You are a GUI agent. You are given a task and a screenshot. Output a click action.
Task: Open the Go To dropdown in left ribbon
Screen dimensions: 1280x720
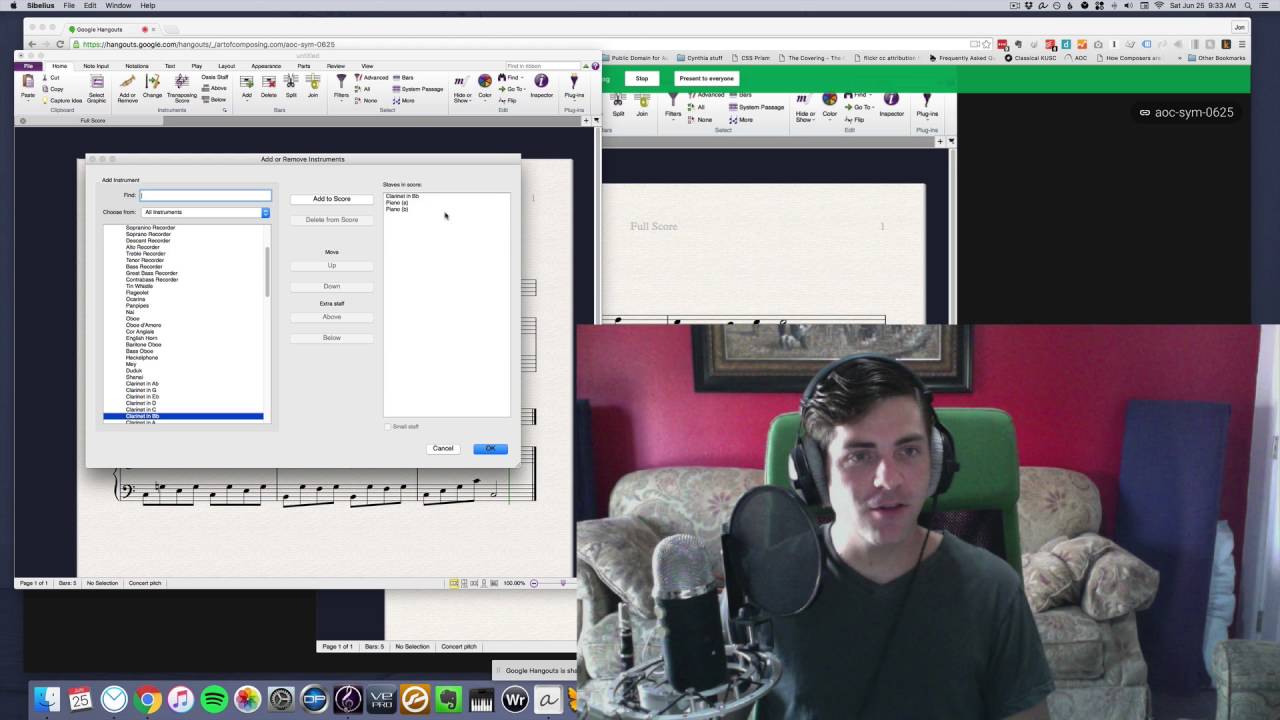coord(511,89)
